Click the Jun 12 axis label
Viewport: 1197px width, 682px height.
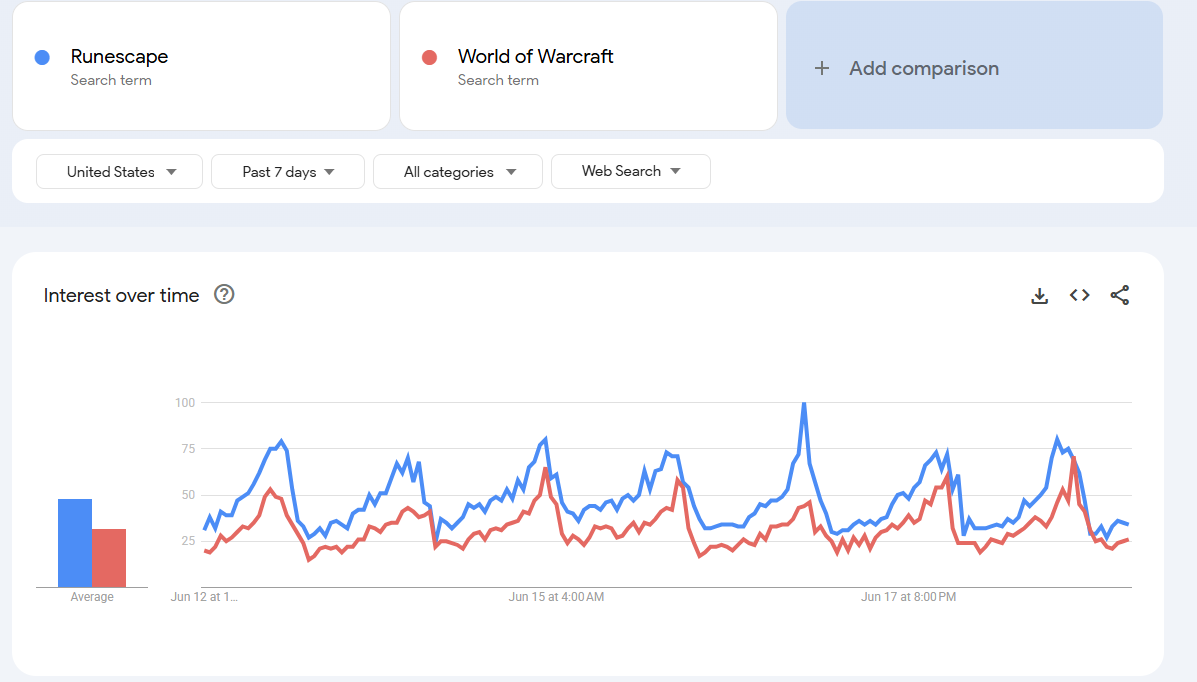pos(204,597)
